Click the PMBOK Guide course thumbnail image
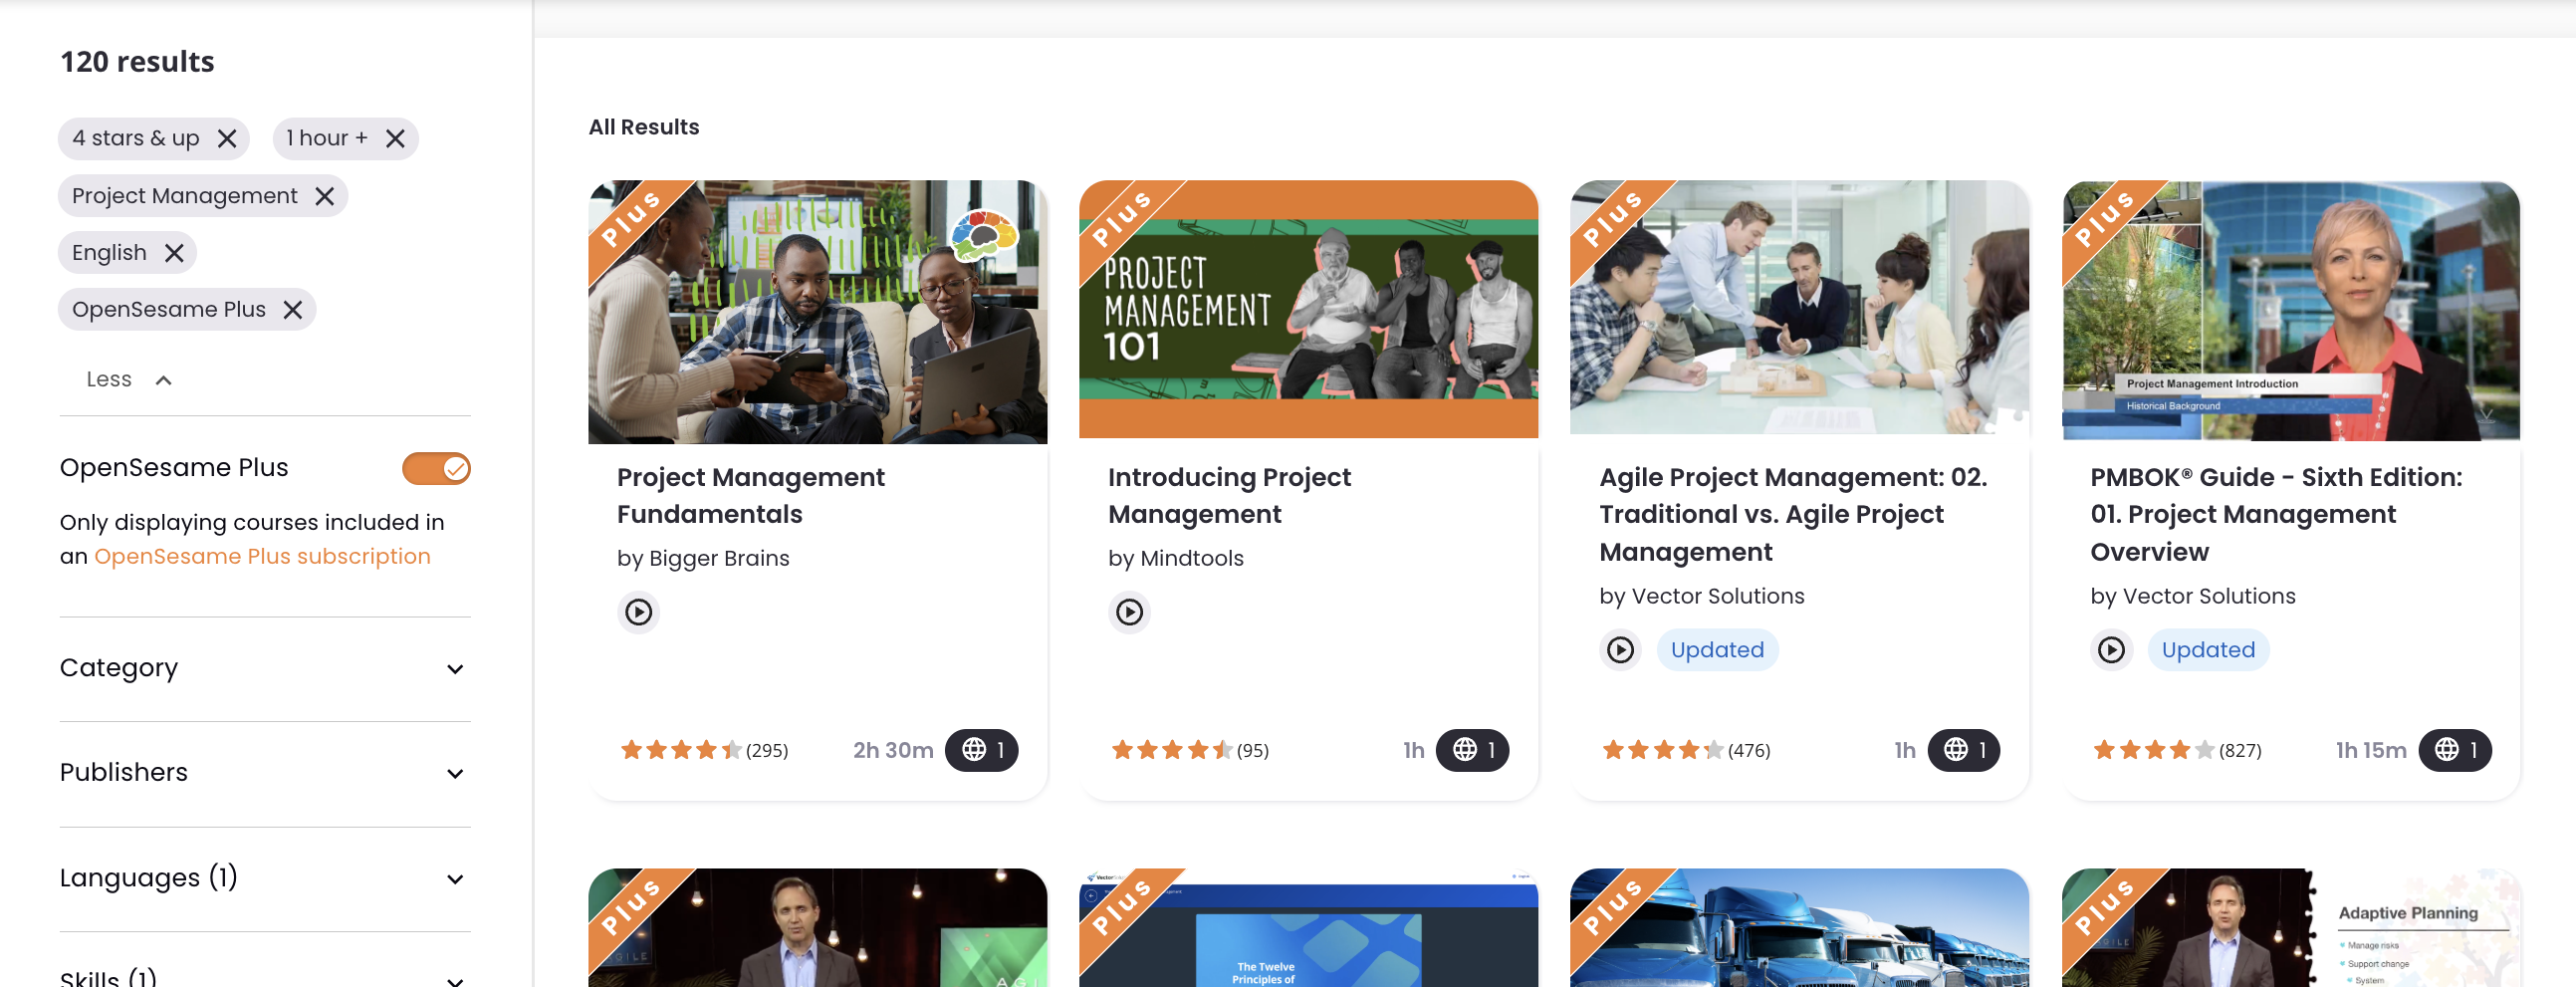 (x=2290, y=310)
